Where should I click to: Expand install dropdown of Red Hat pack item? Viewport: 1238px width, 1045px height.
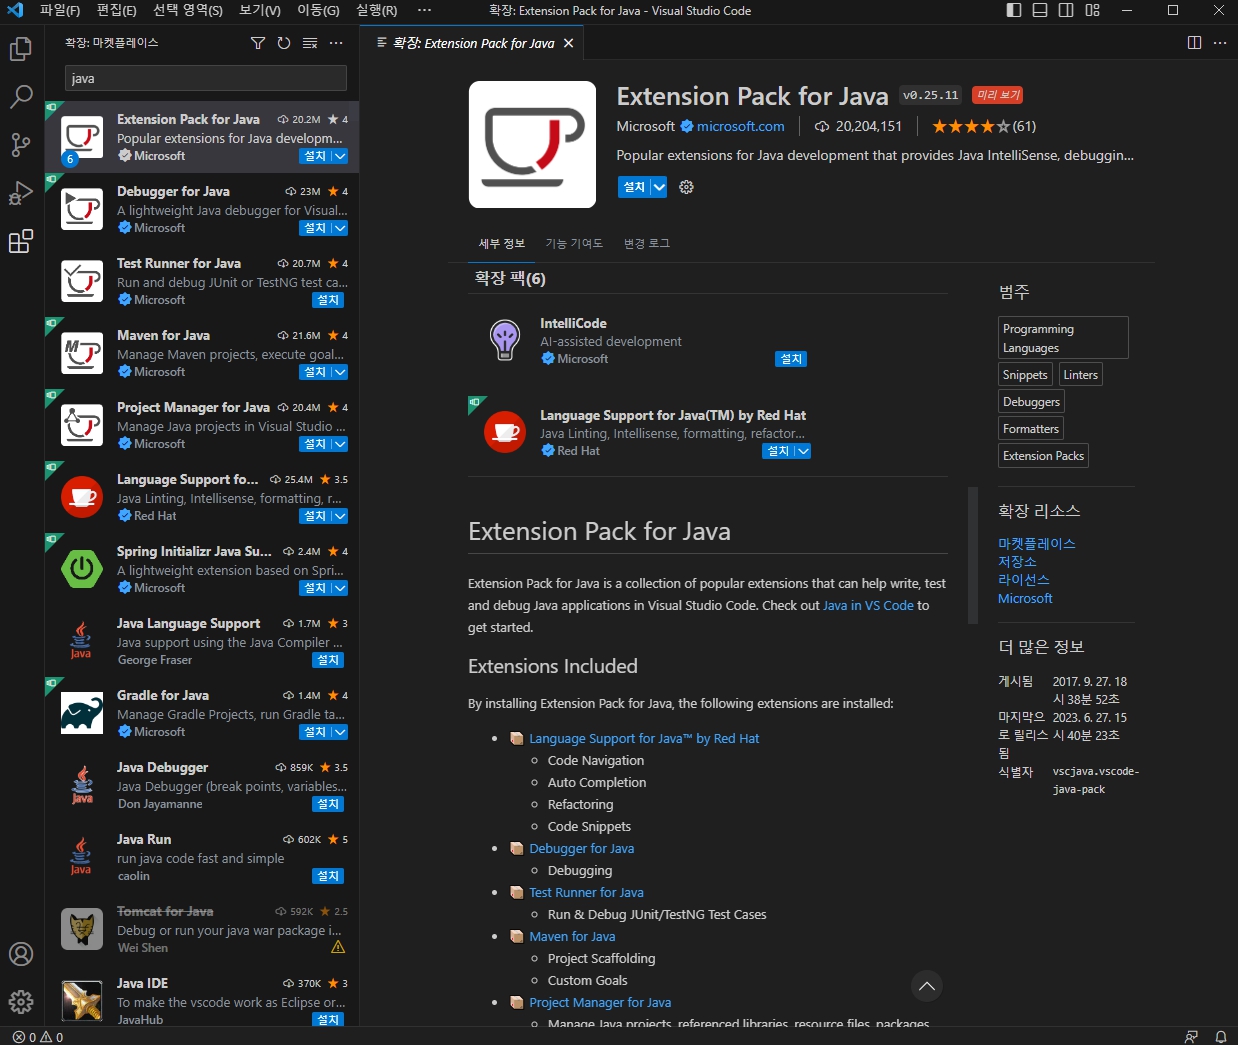coord(803,451)
